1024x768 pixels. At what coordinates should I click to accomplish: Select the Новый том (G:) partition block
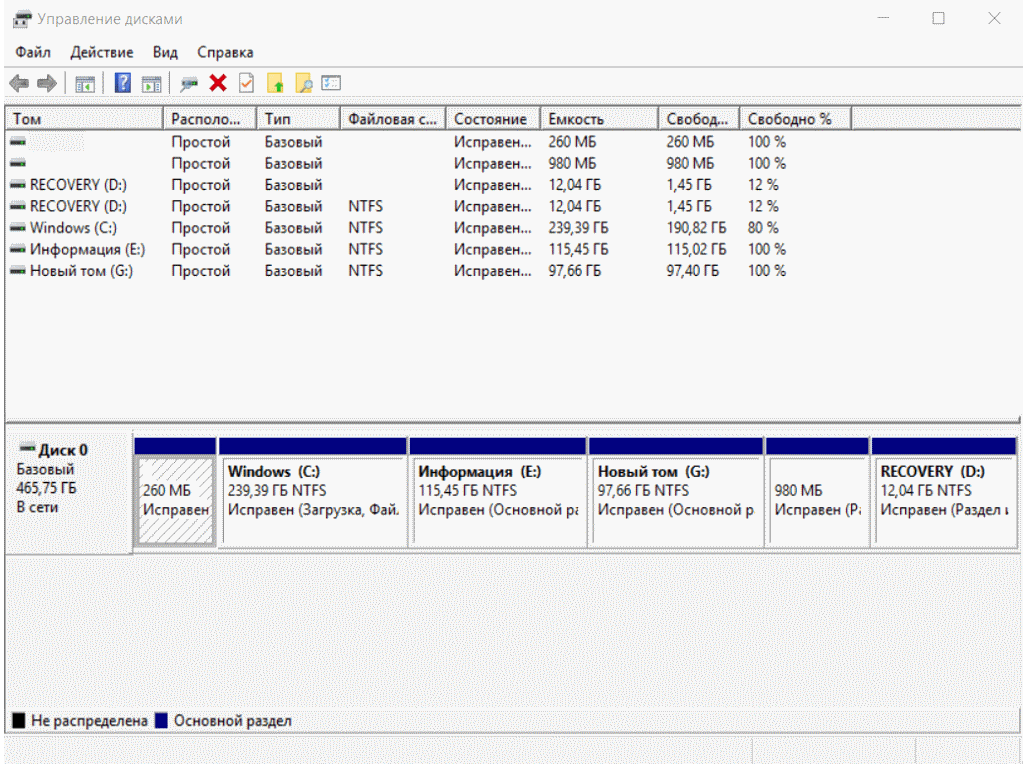pyautogui.click(x=676, y=500)
